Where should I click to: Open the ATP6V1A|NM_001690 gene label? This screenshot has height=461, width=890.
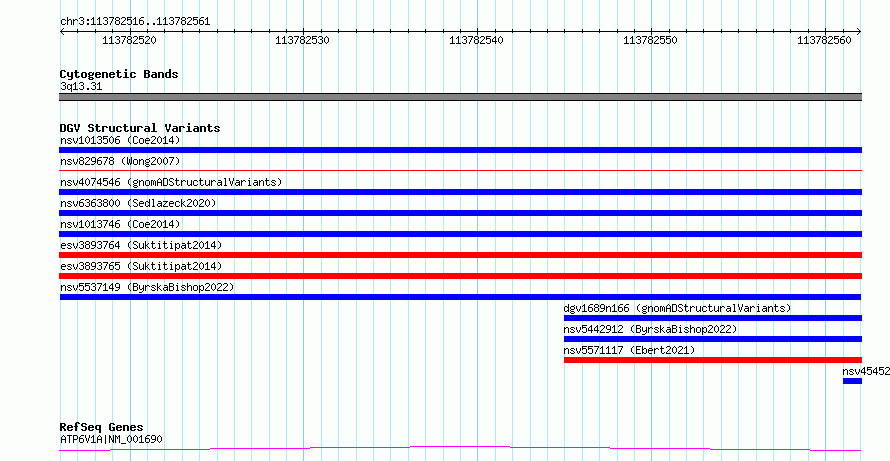click(112, 439)
